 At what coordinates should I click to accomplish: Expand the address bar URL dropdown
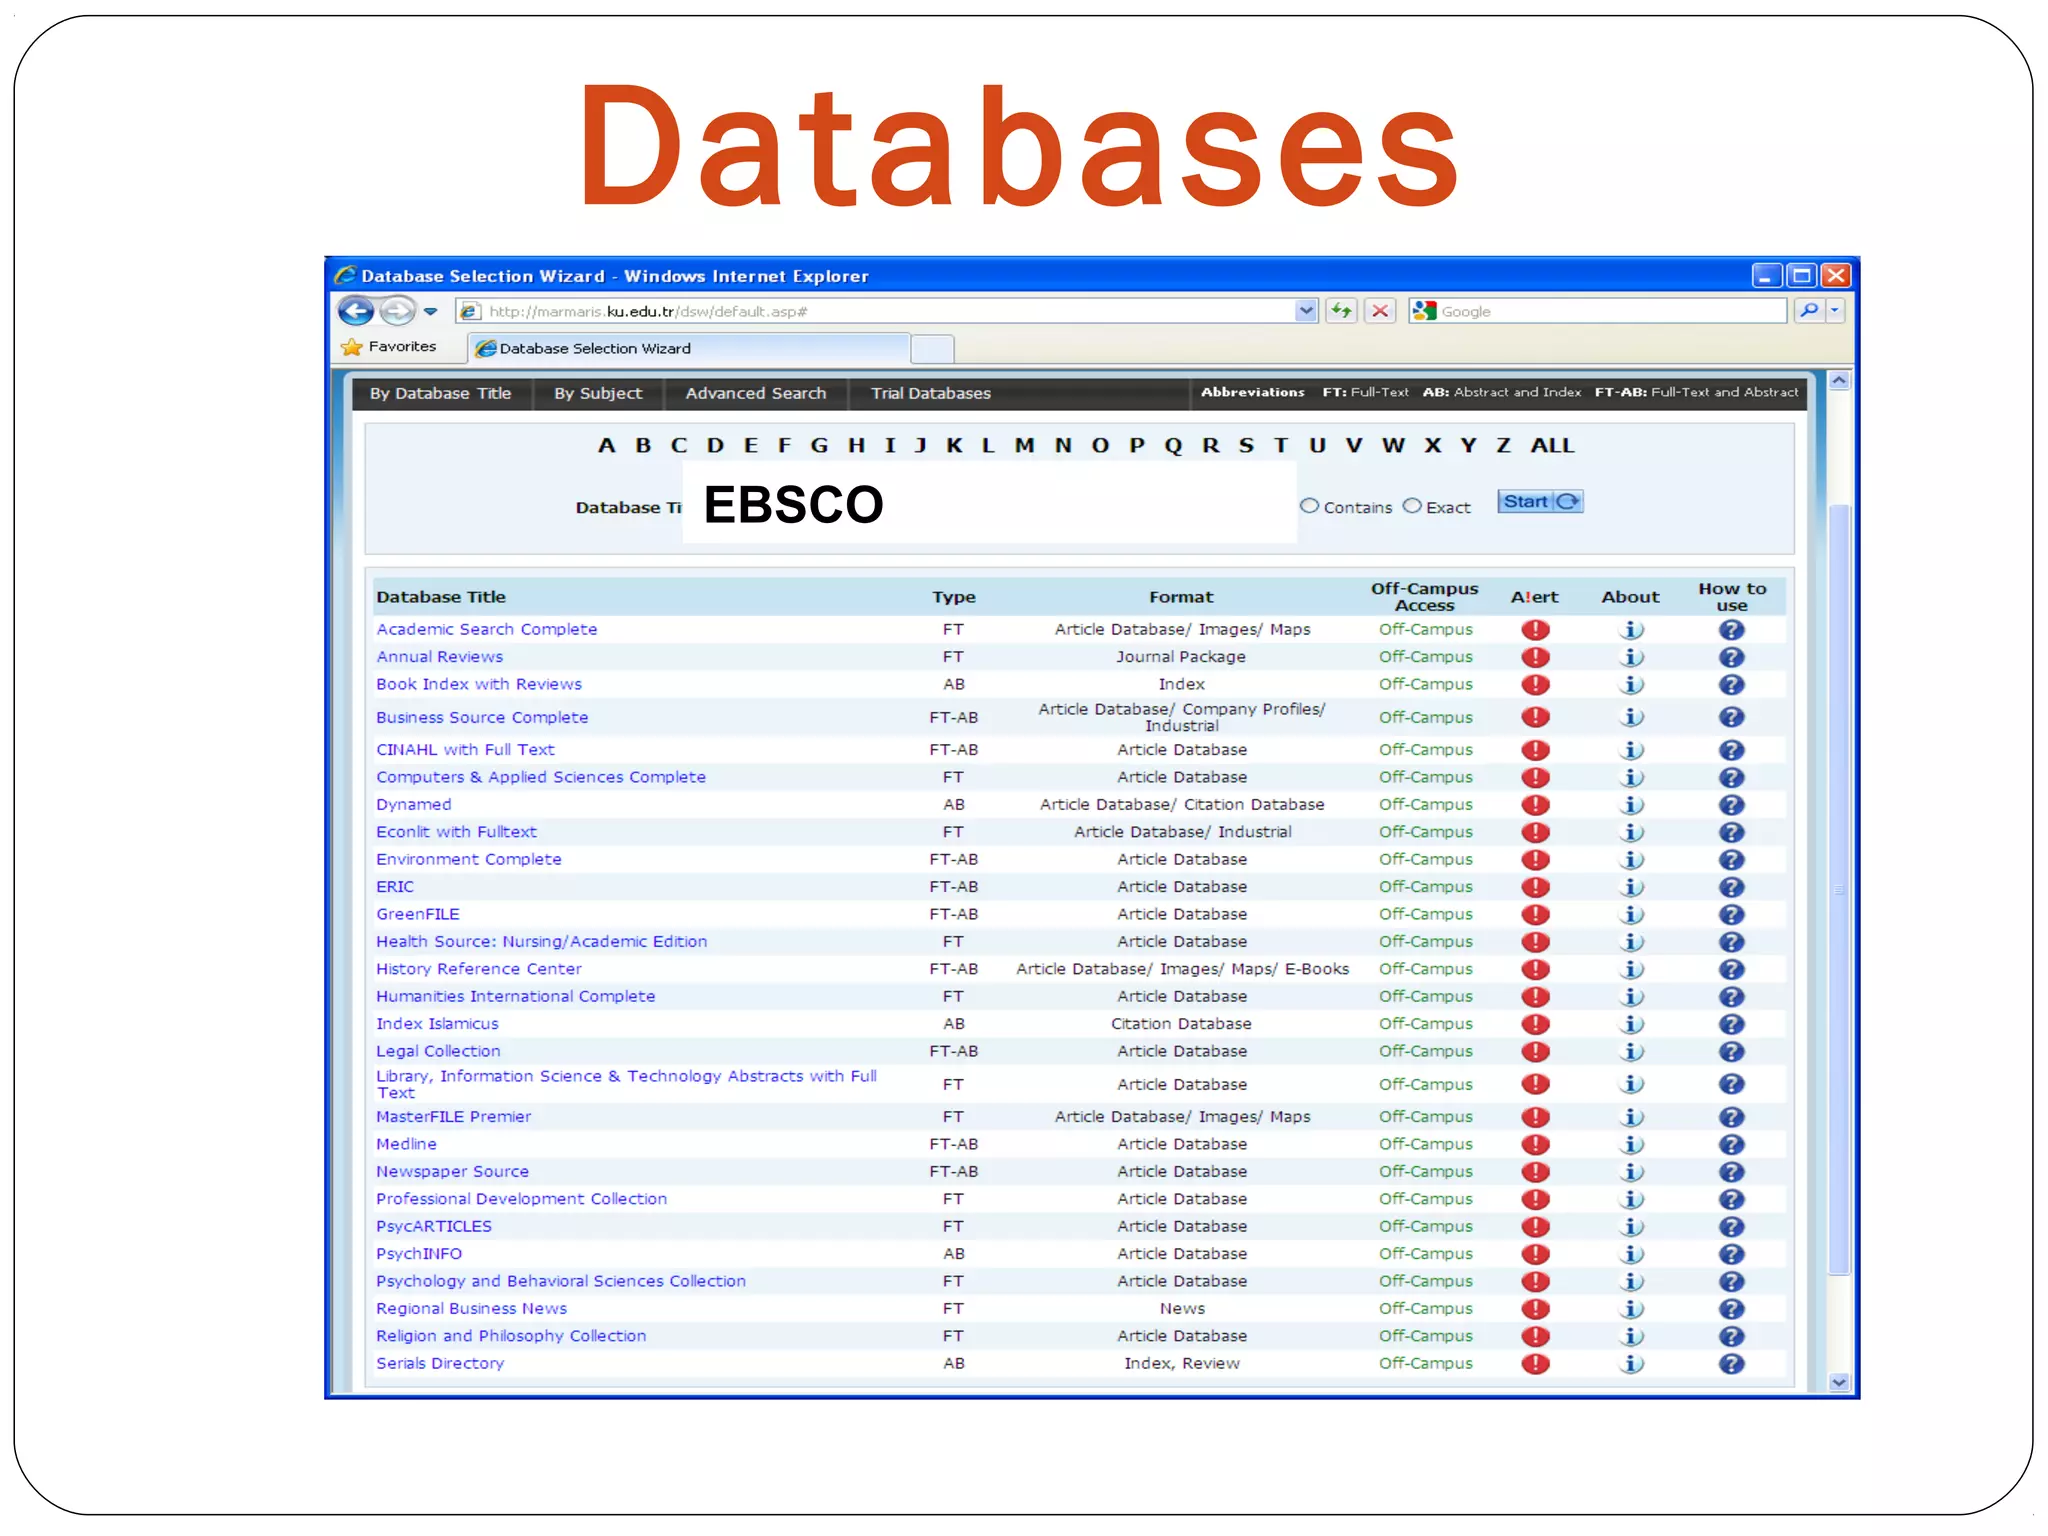pyautogui.click(x=1306, y=311)
